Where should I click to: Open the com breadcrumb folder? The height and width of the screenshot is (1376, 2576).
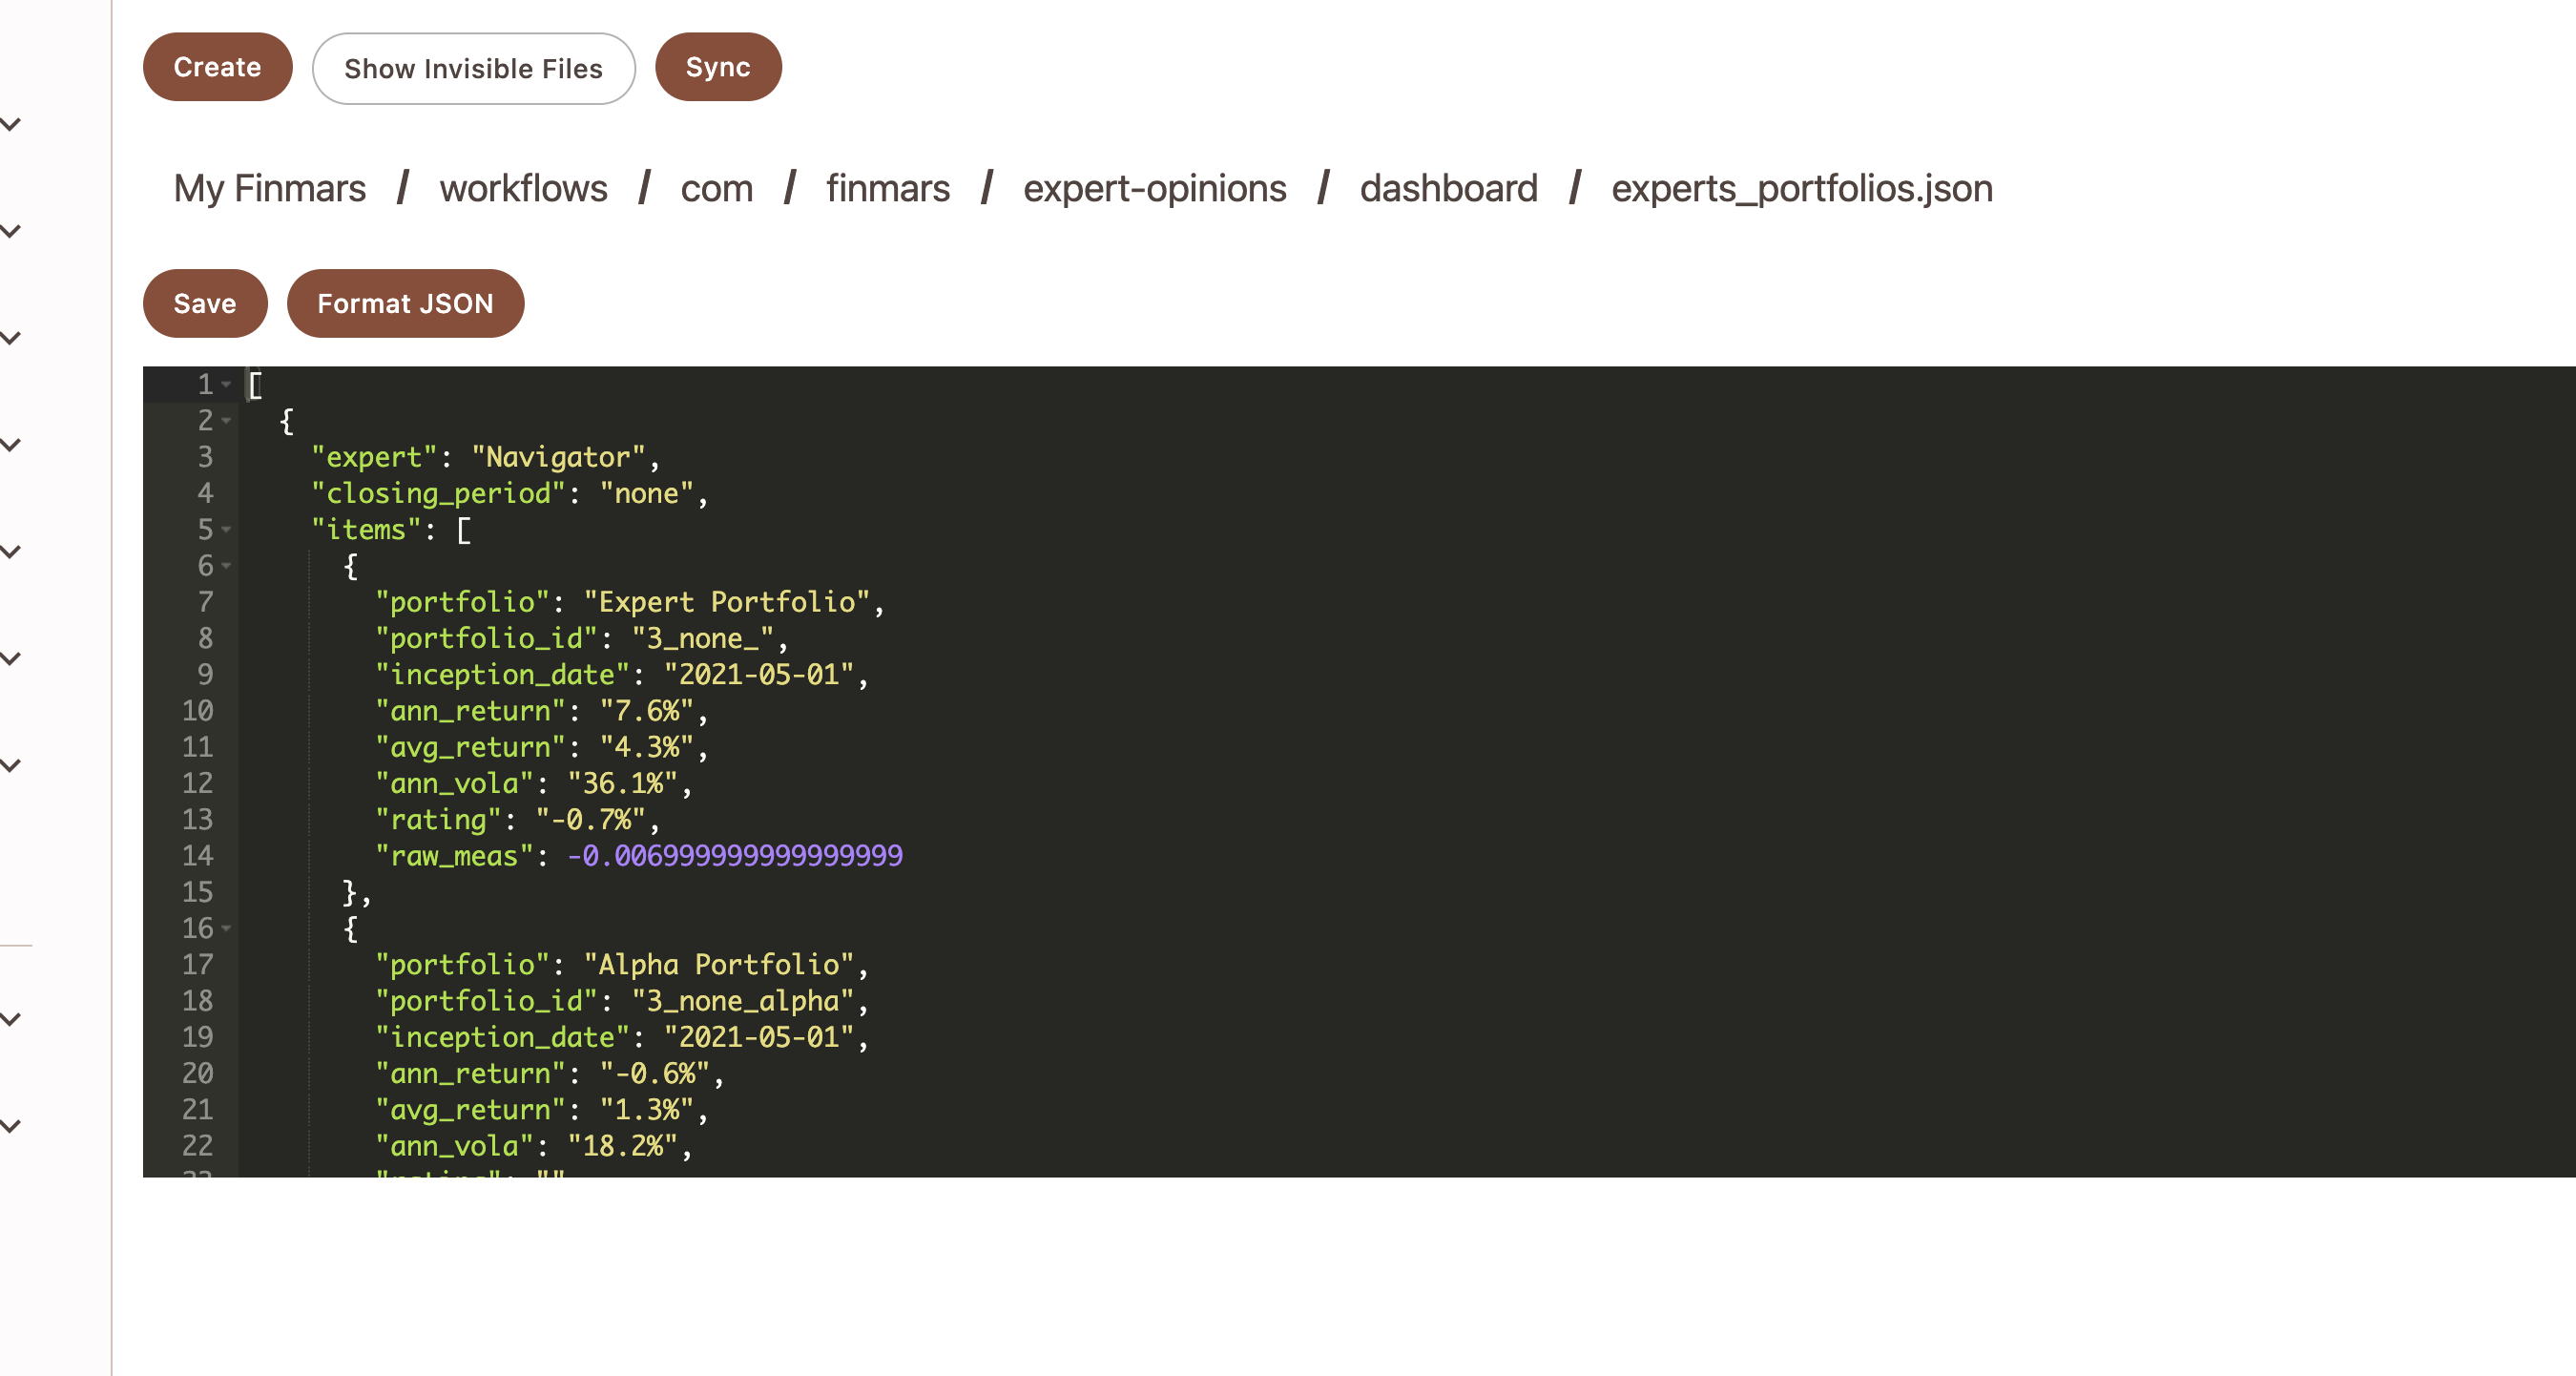[x=716, y=188]
